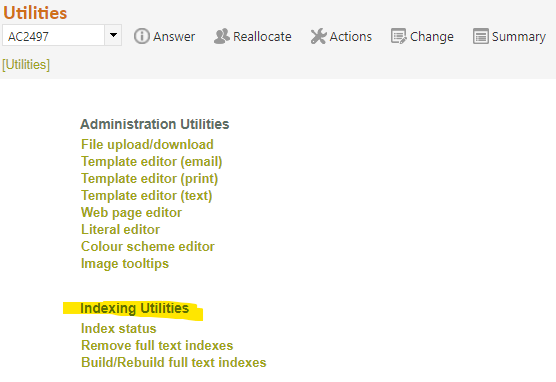Screen dimensions: 556x382
Task: Click into the AC2497 input field
Action: point(54,35)
